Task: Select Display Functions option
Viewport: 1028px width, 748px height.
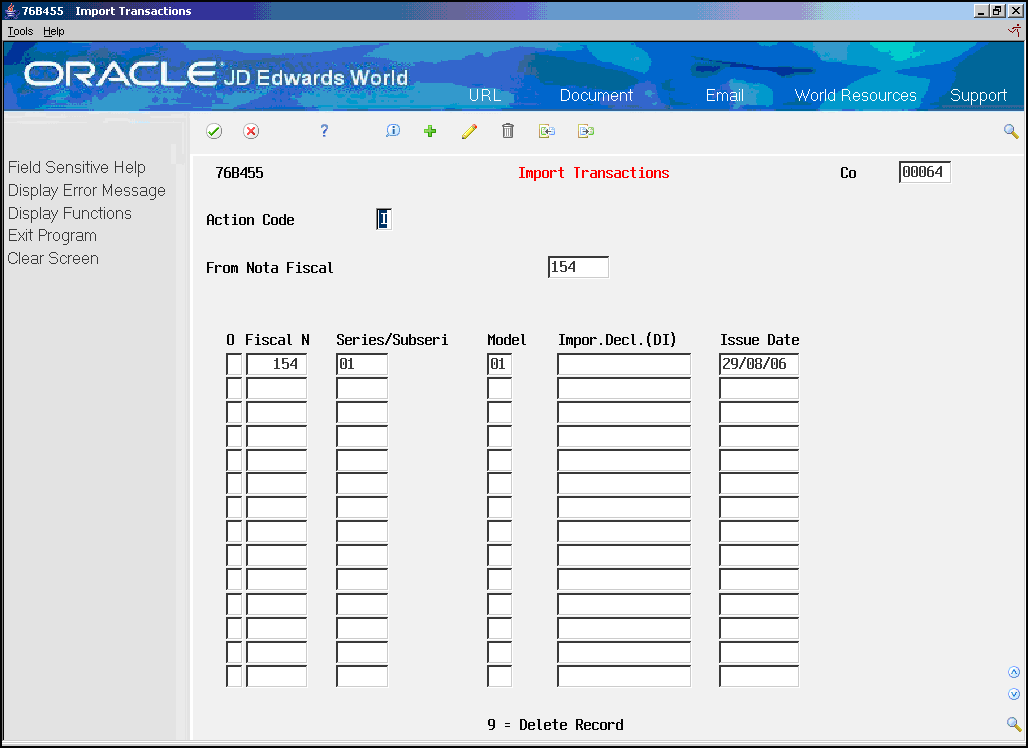Action: click(x=69, y=214)
